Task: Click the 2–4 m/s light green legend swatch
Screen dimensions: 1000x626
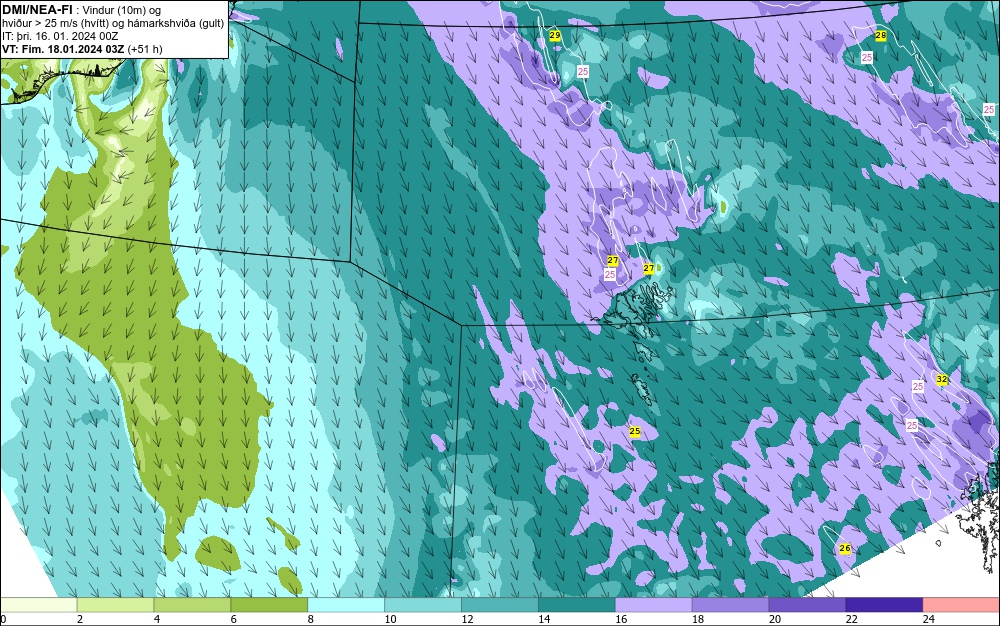Action: pos(115,604)
